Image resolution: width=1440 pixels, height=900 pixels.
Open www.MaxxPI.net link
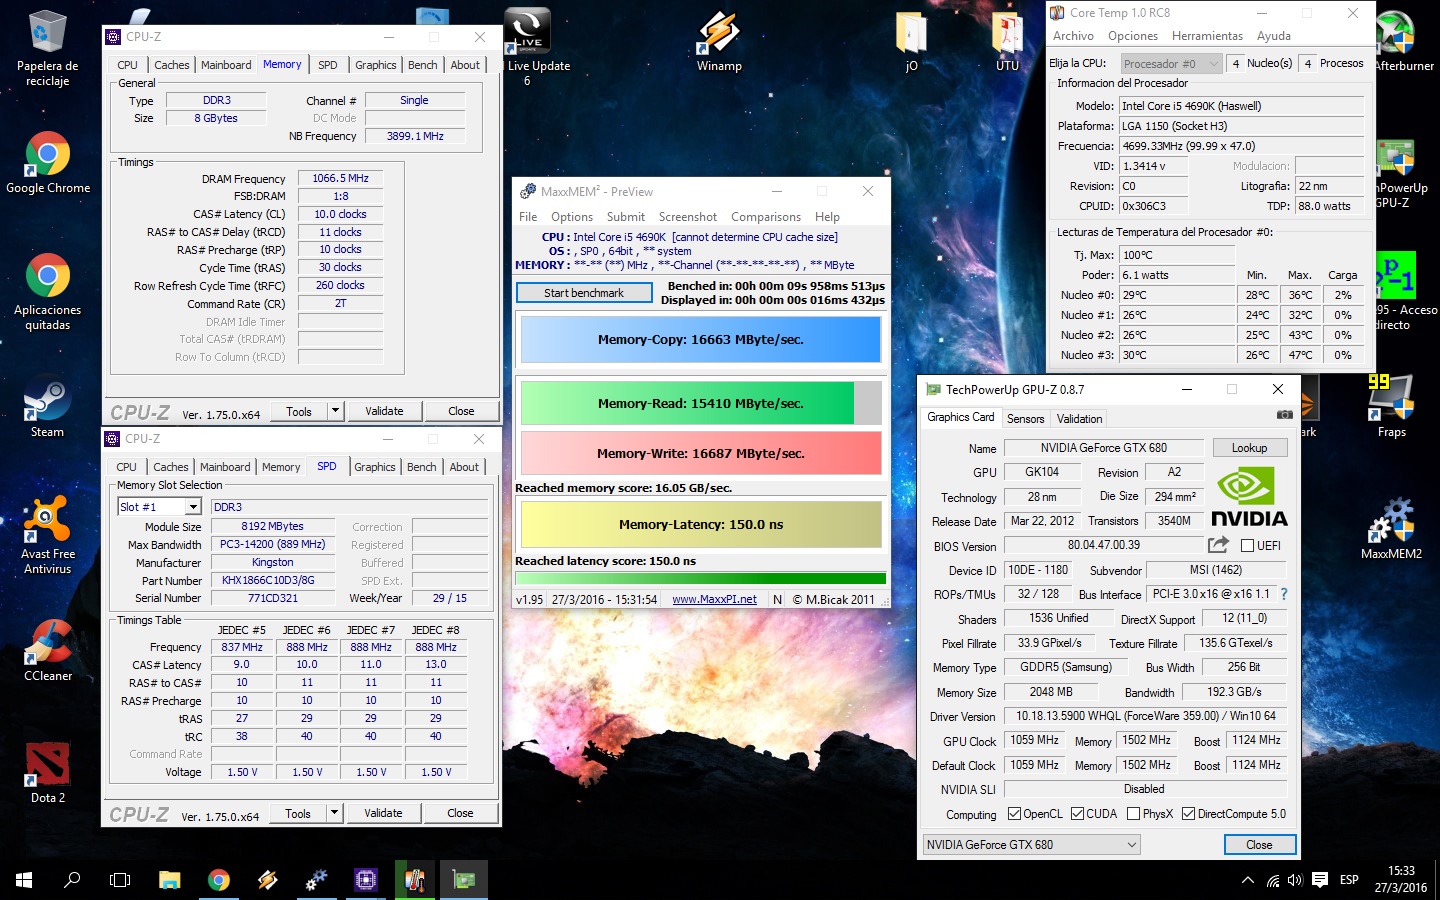[x=714, y=599]
